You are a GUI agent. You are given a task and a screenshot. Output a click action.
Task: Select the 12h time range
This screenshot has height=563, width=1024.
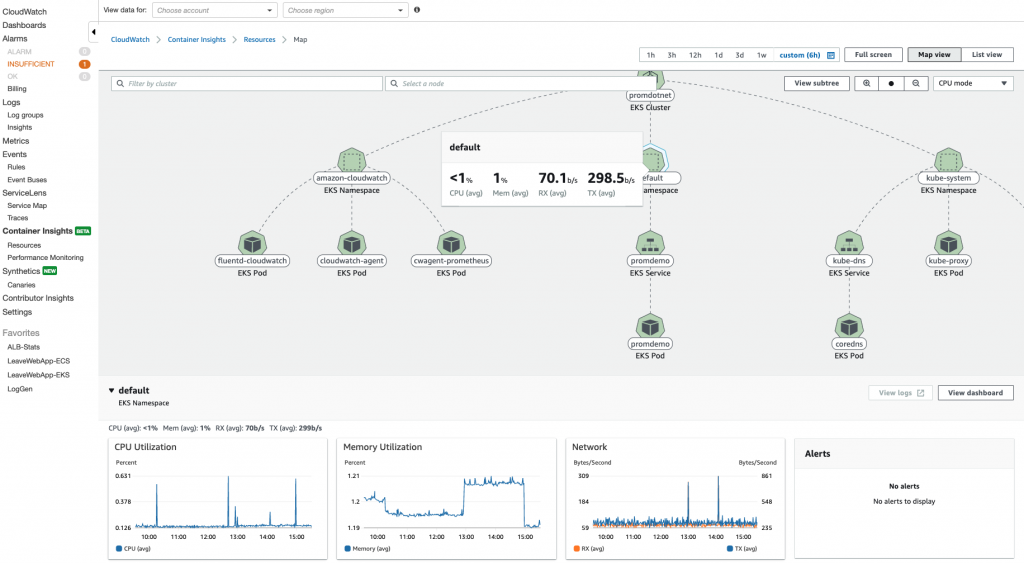pos(695,56)
